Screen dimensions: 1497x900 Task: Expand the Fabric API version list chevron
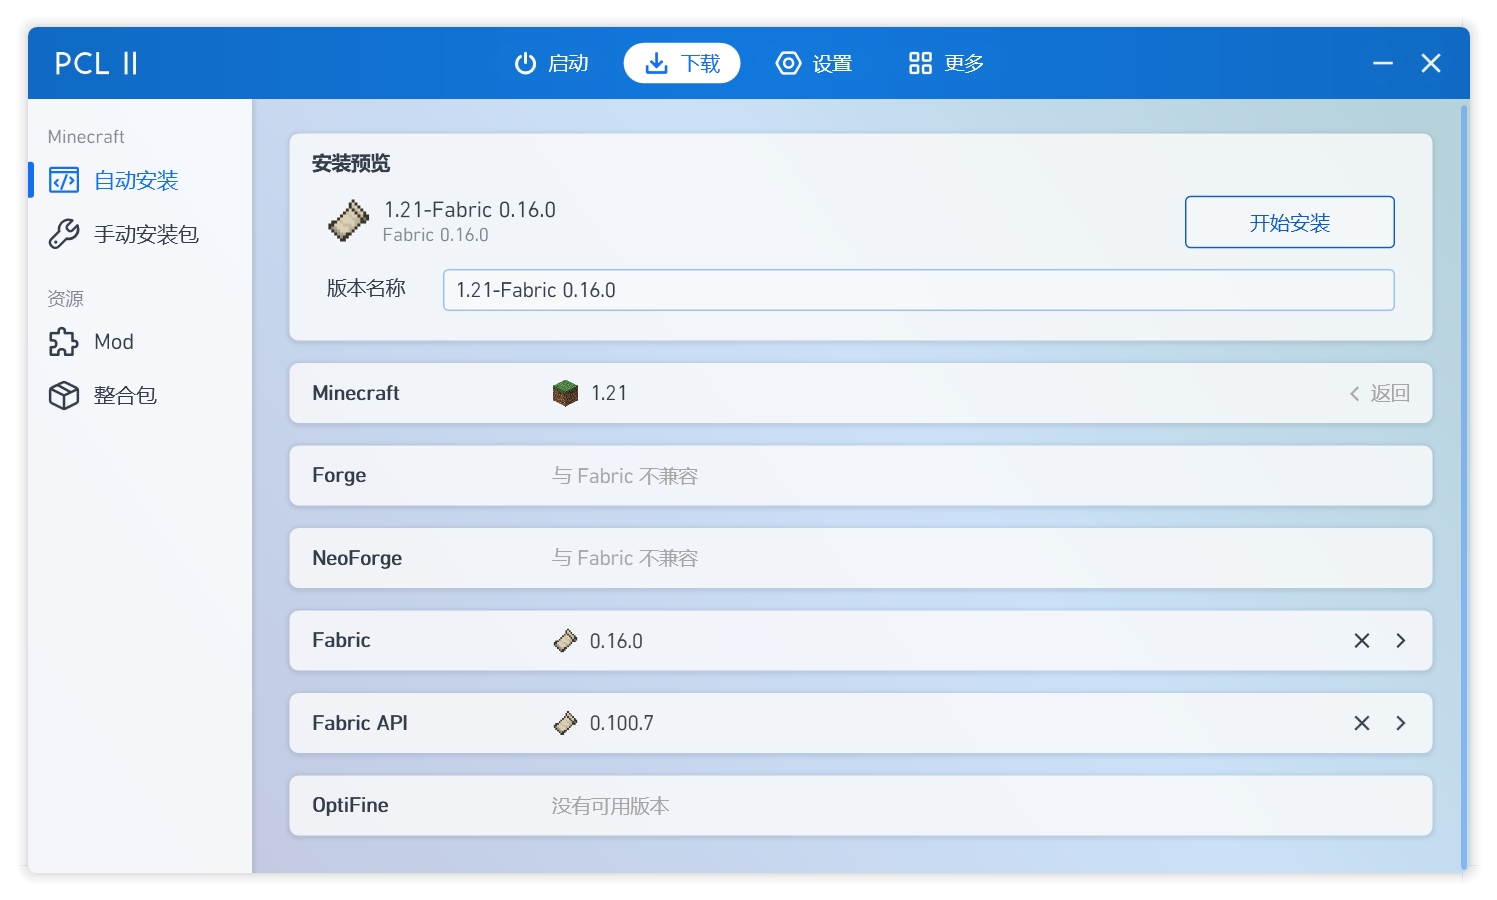[x=1400, y=723]
